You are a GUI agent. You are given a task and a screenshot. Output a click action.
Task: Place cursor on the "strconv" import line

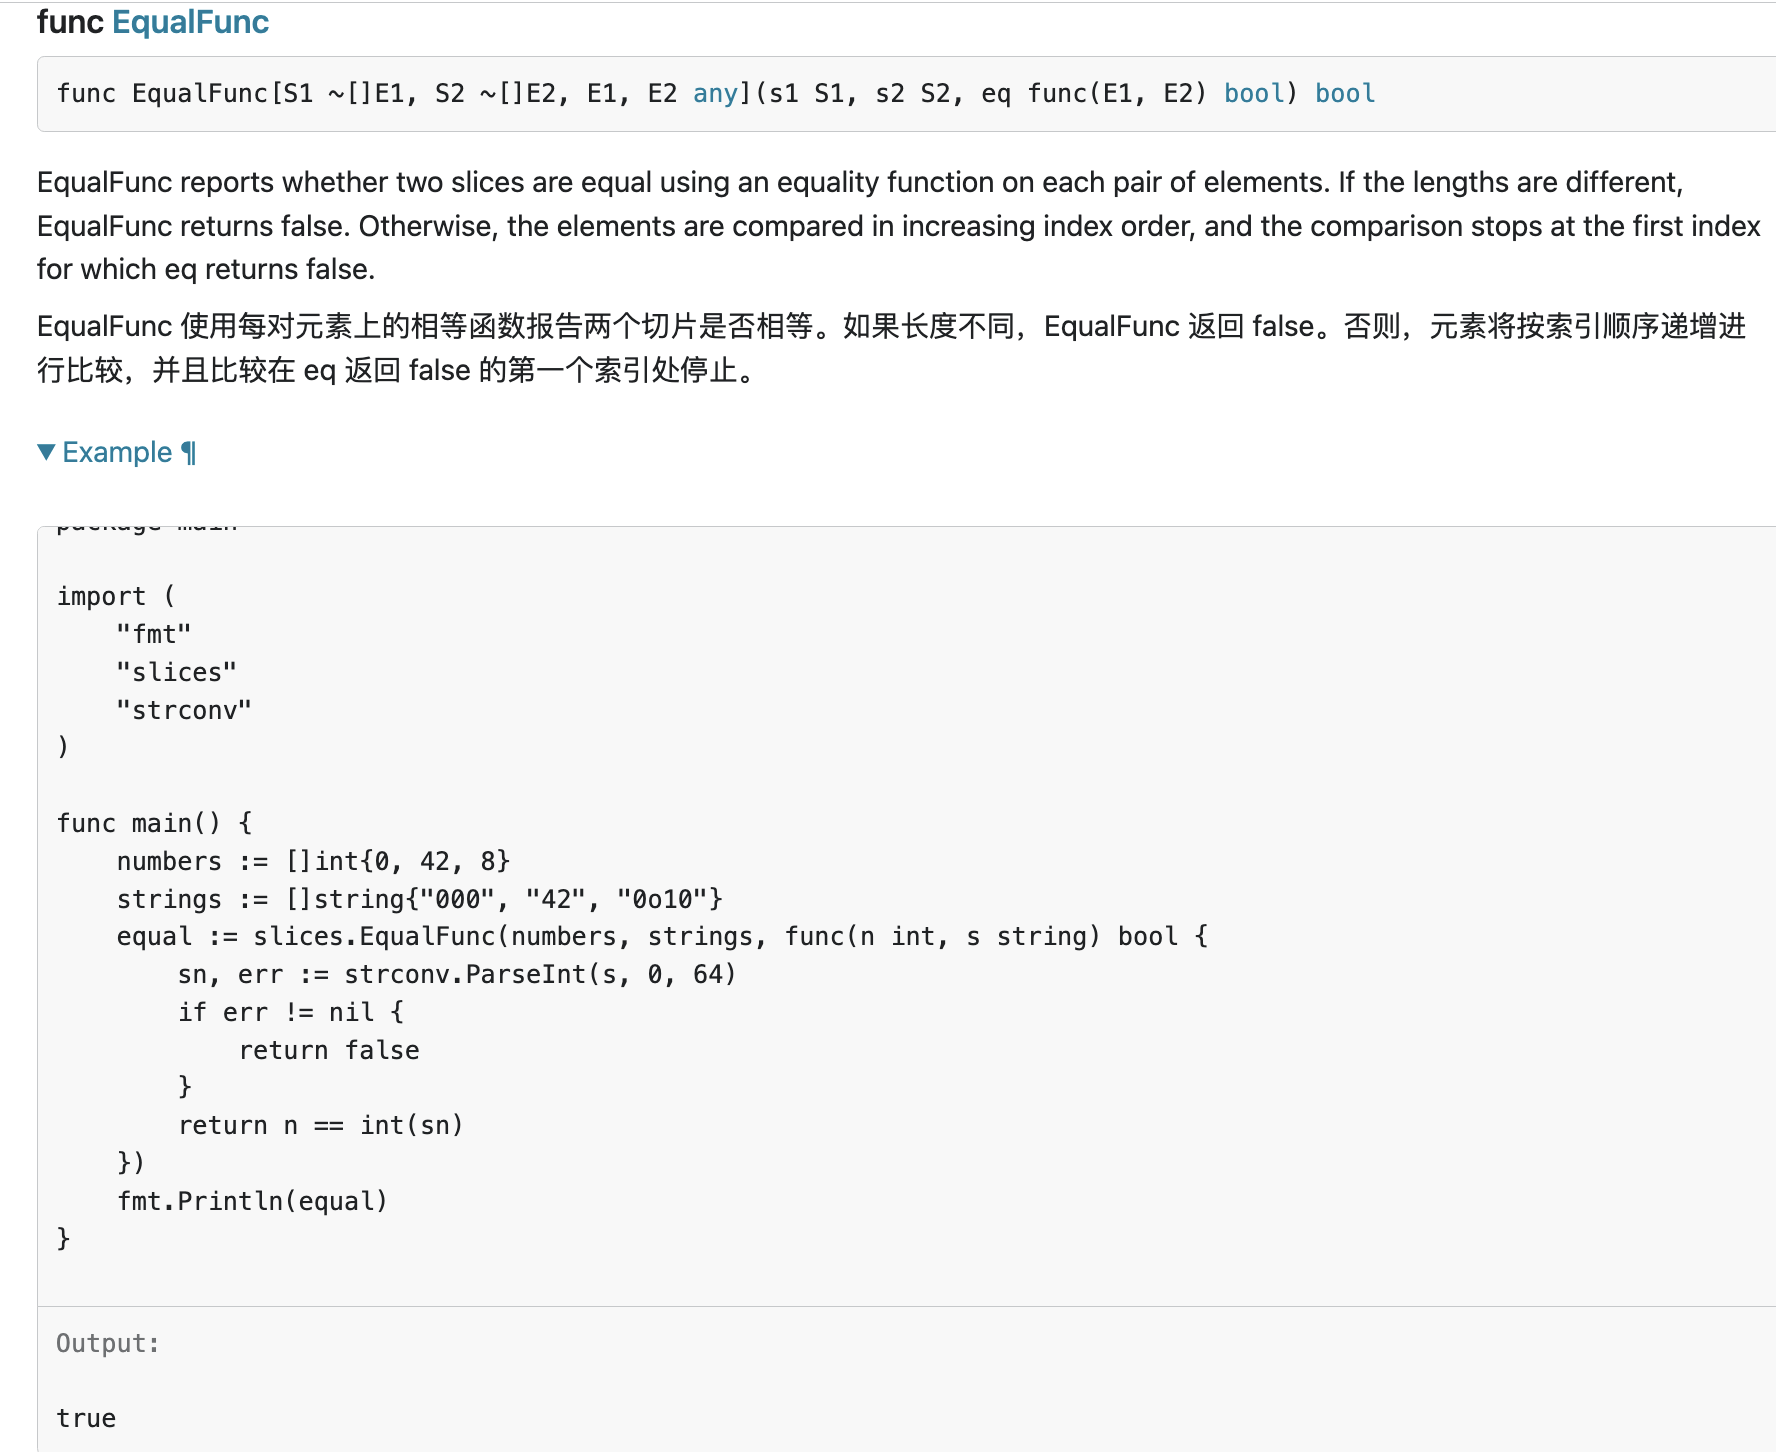pyautogui.click(x=184, y=710)
